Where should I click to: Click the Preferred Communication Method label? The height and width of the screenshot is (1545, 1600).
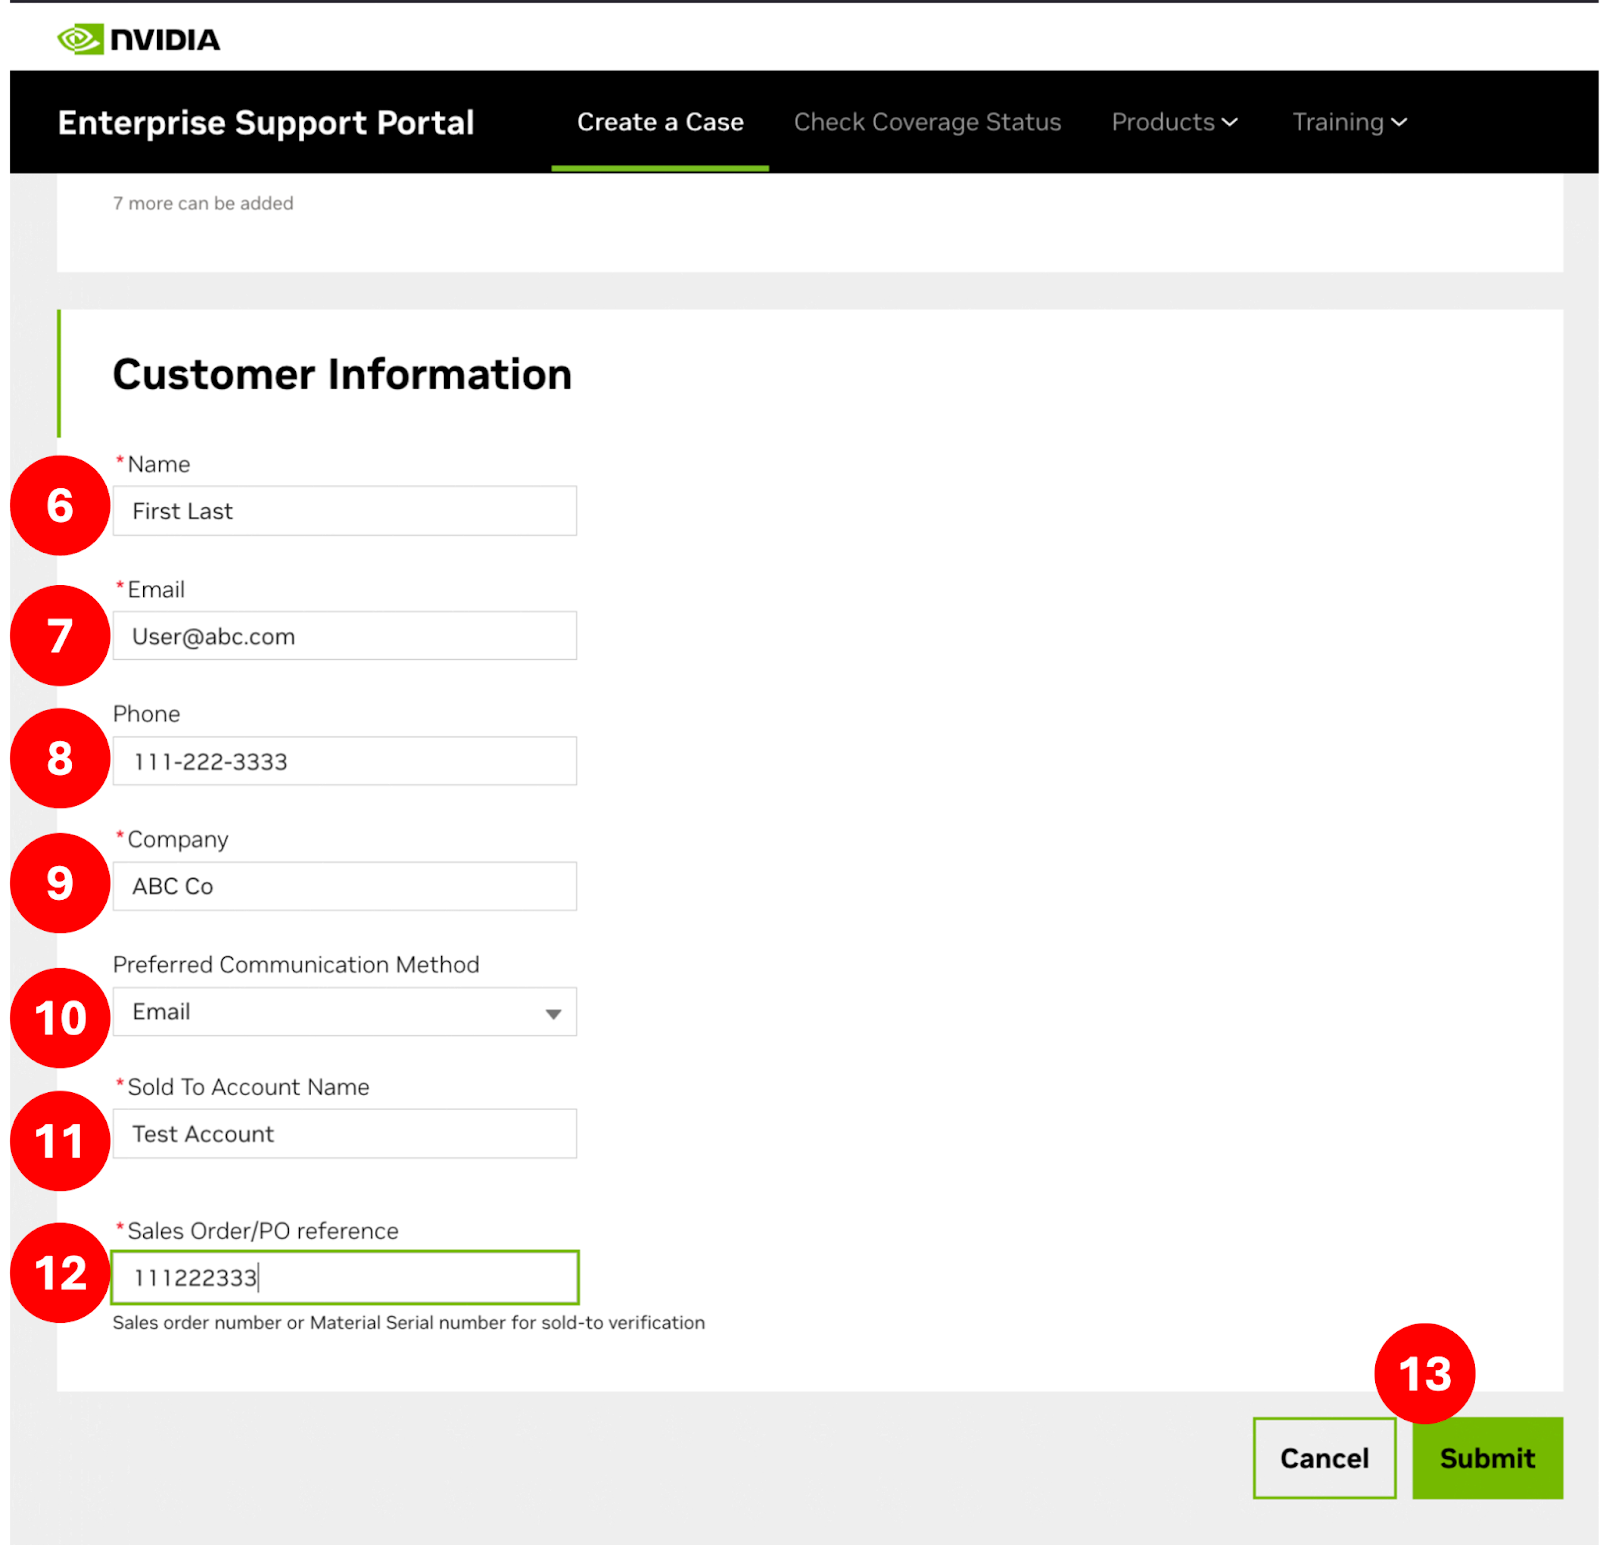(x=296, y=965)
